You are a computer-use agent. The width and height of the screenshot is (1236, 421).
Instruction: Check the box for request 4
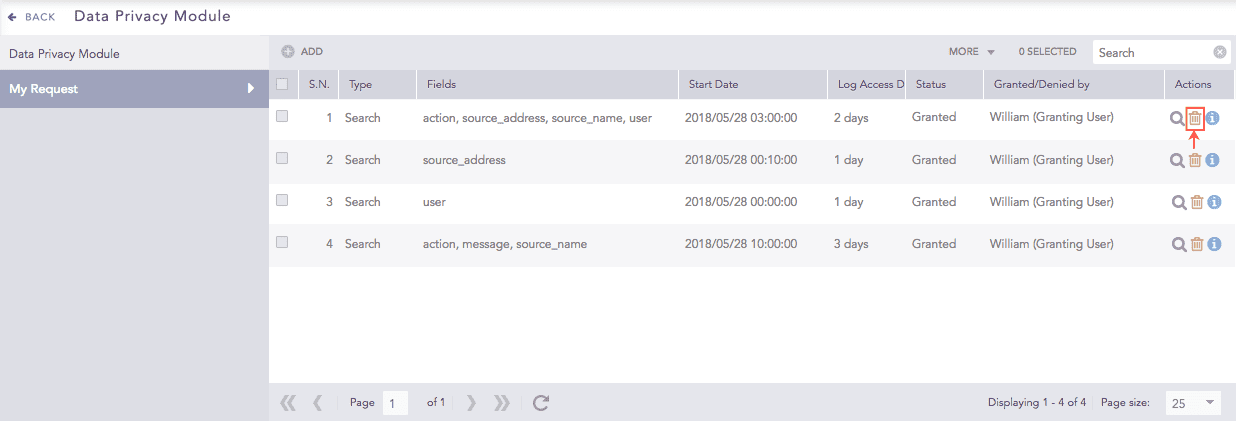point(282,242)
